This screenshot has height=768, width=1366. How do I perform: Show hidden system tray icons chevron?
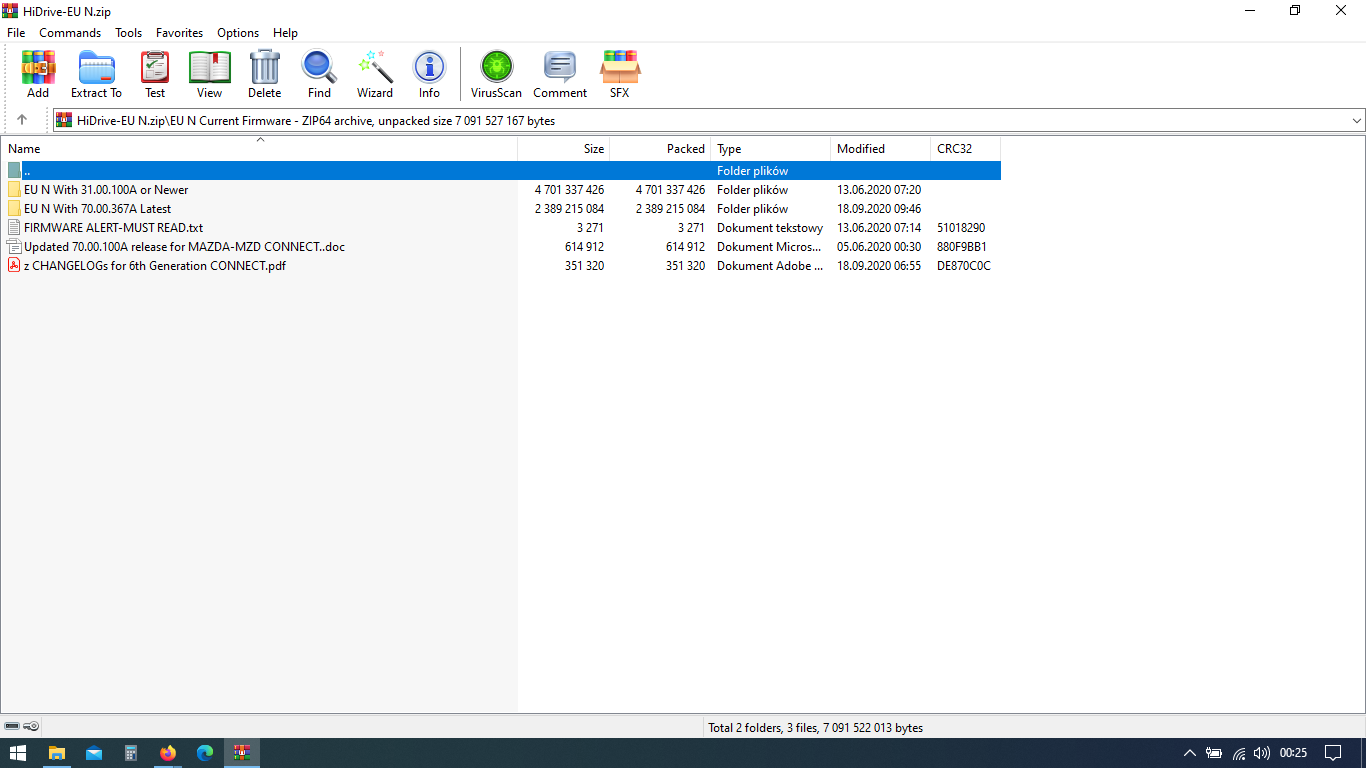(1189, 753)
